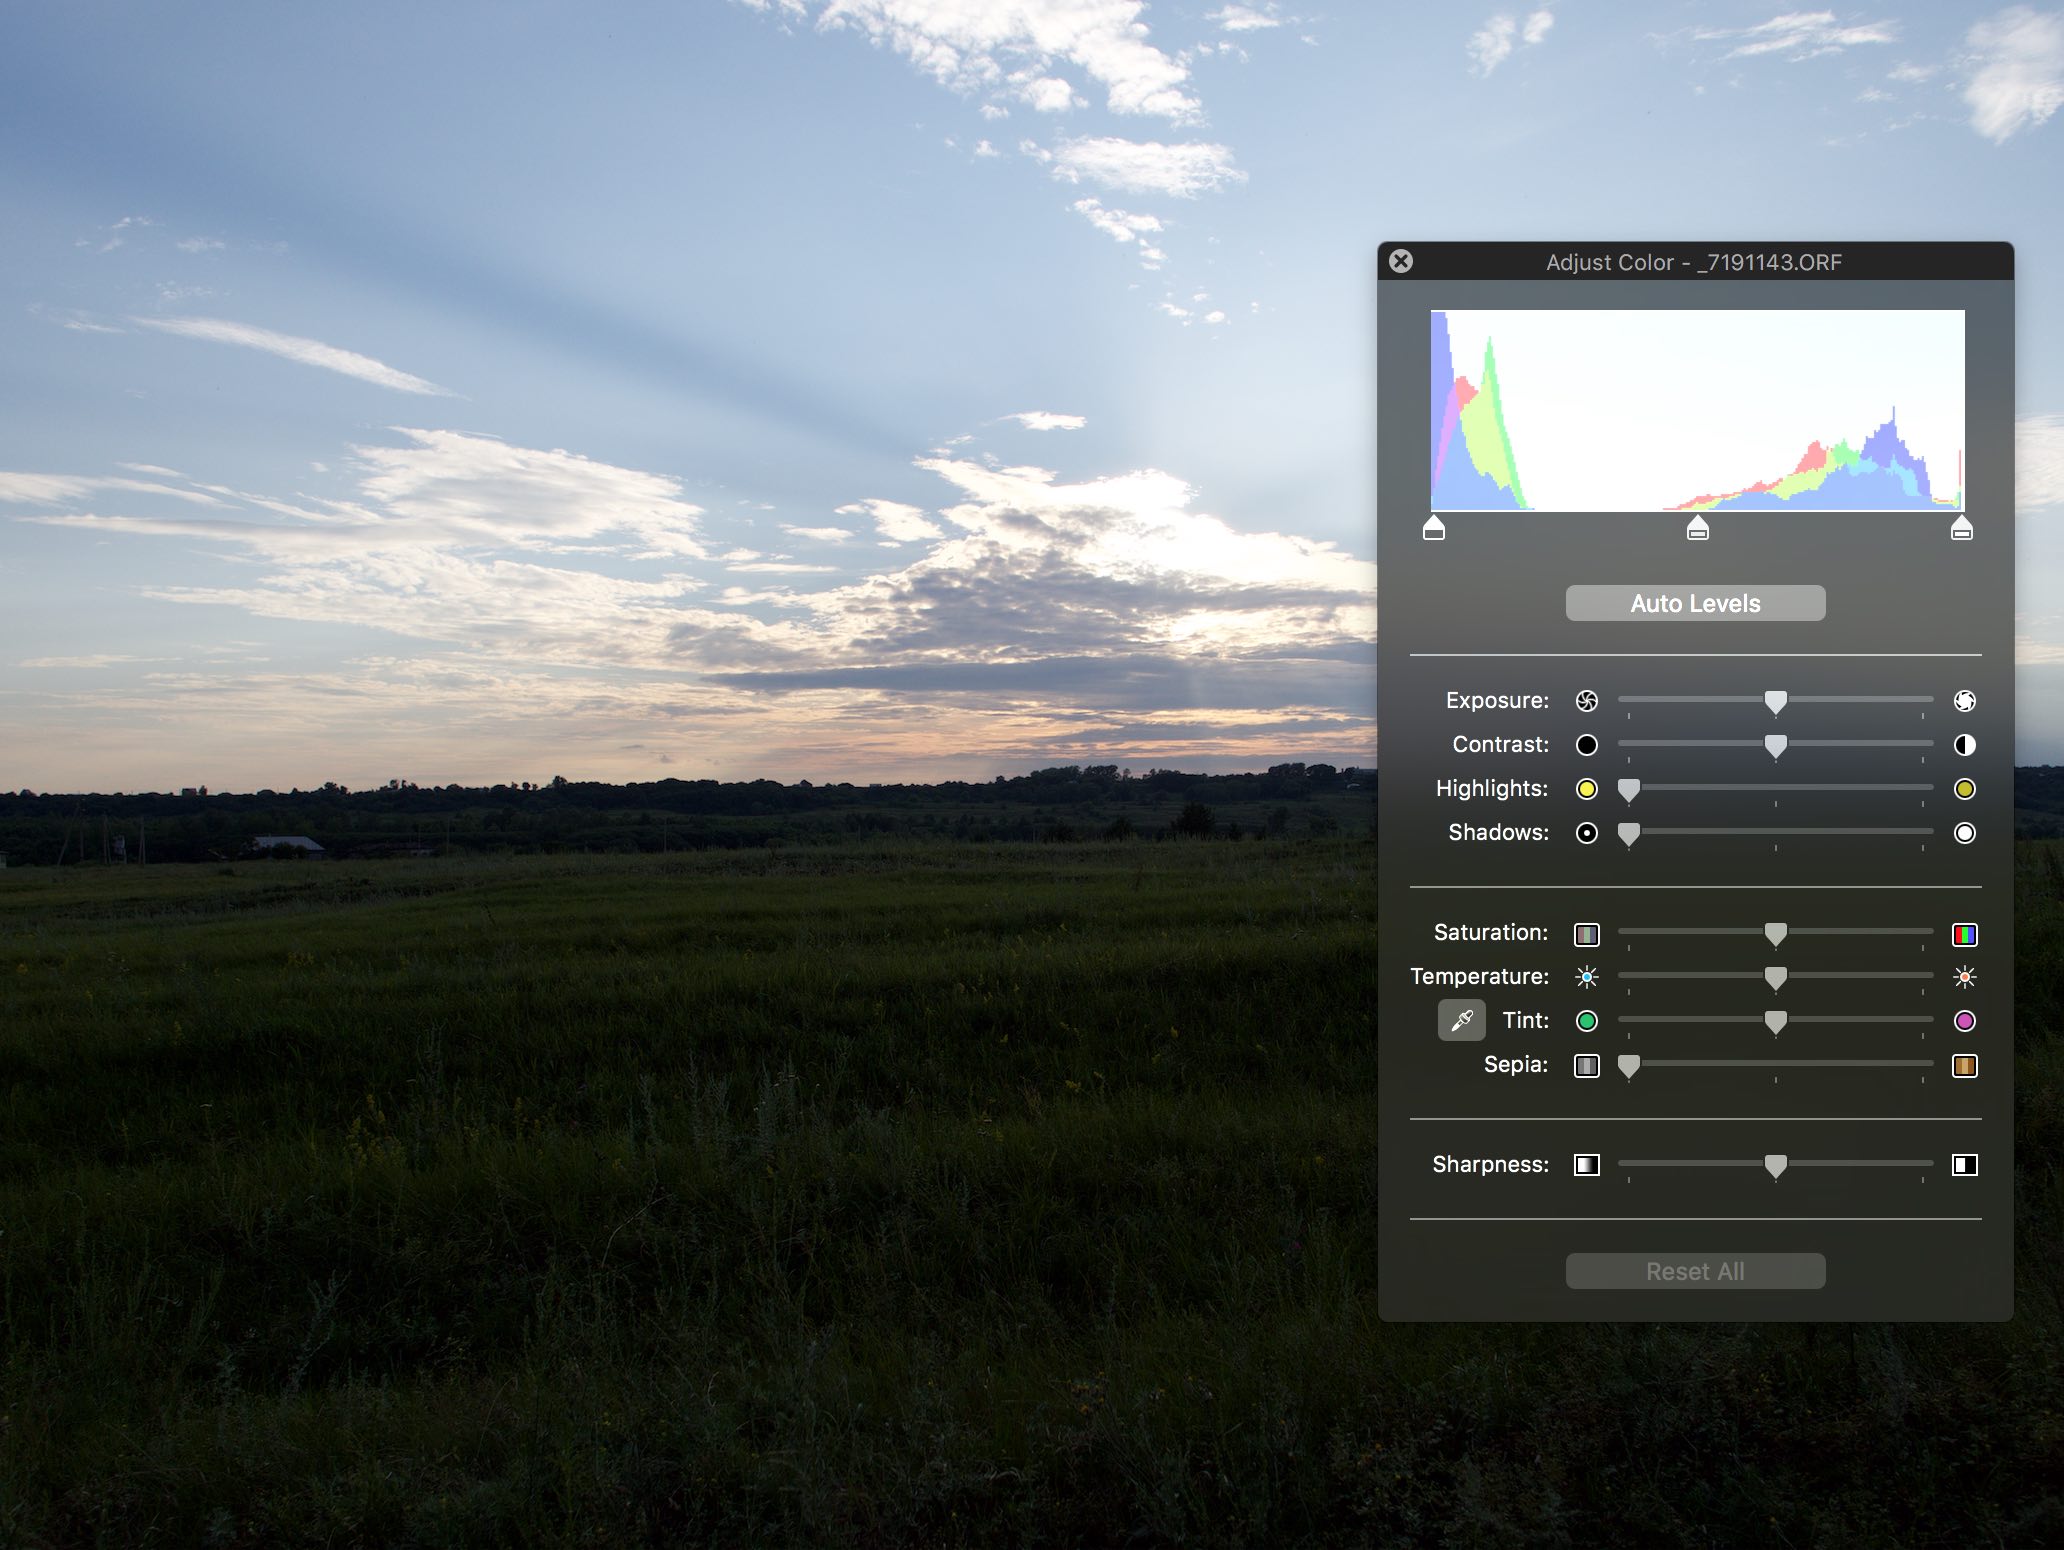Click the Adjust Color title bar text
Screen dimensions: 2064x1550
point(1694,262)
